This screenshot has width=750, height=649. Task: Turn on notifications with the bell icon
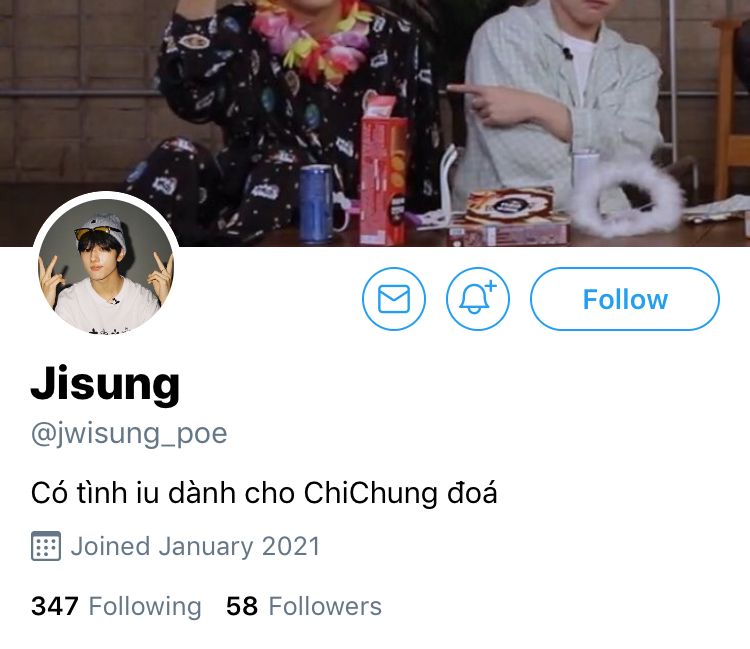477,298
